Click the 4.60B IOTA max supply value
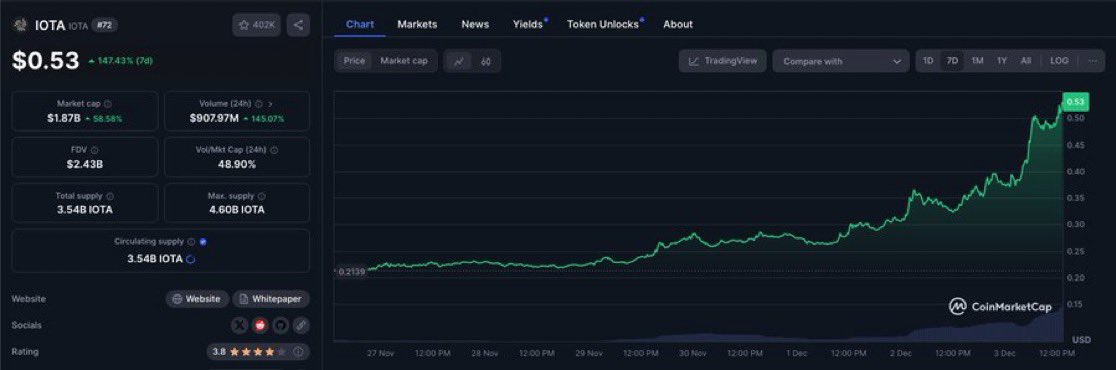Image resolution: width=1116 pixels, height=370 pixels. tap(236, 210)
